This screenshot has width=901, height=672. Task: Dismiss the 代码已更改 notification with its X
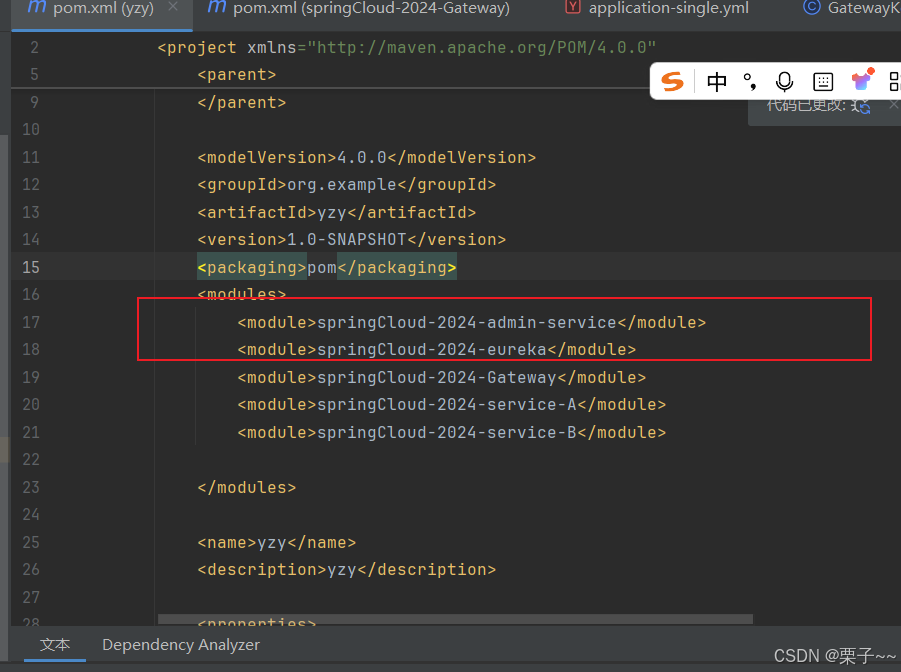893,103
